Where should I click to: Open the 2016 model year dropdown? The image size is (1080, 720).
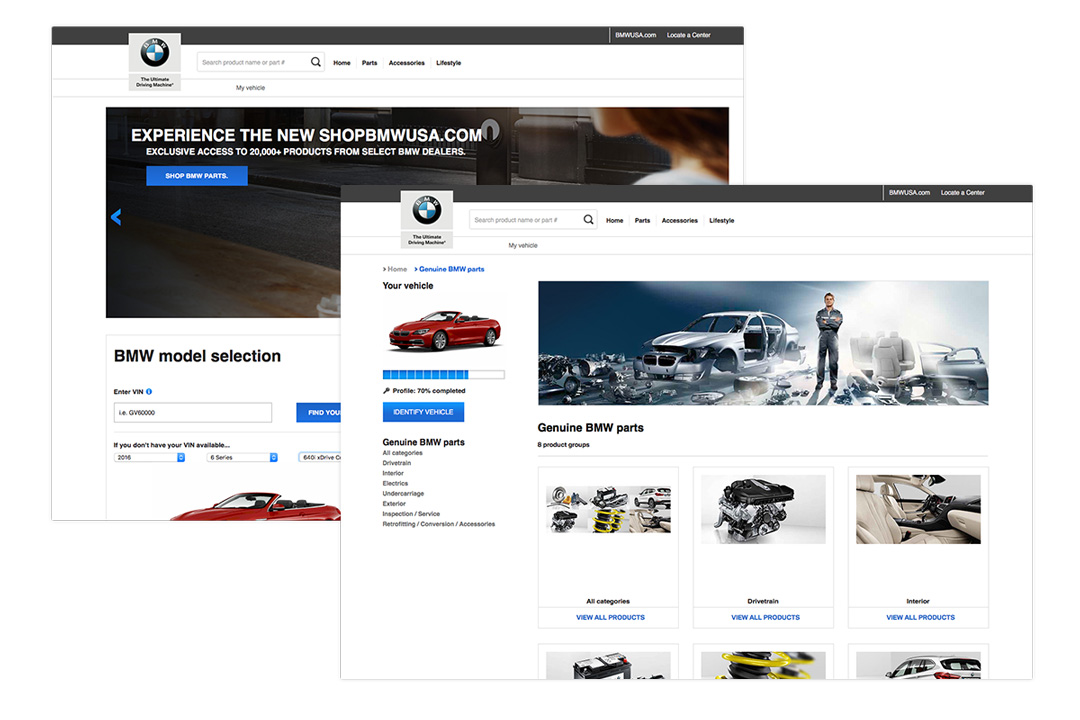[x=149, y=457]
